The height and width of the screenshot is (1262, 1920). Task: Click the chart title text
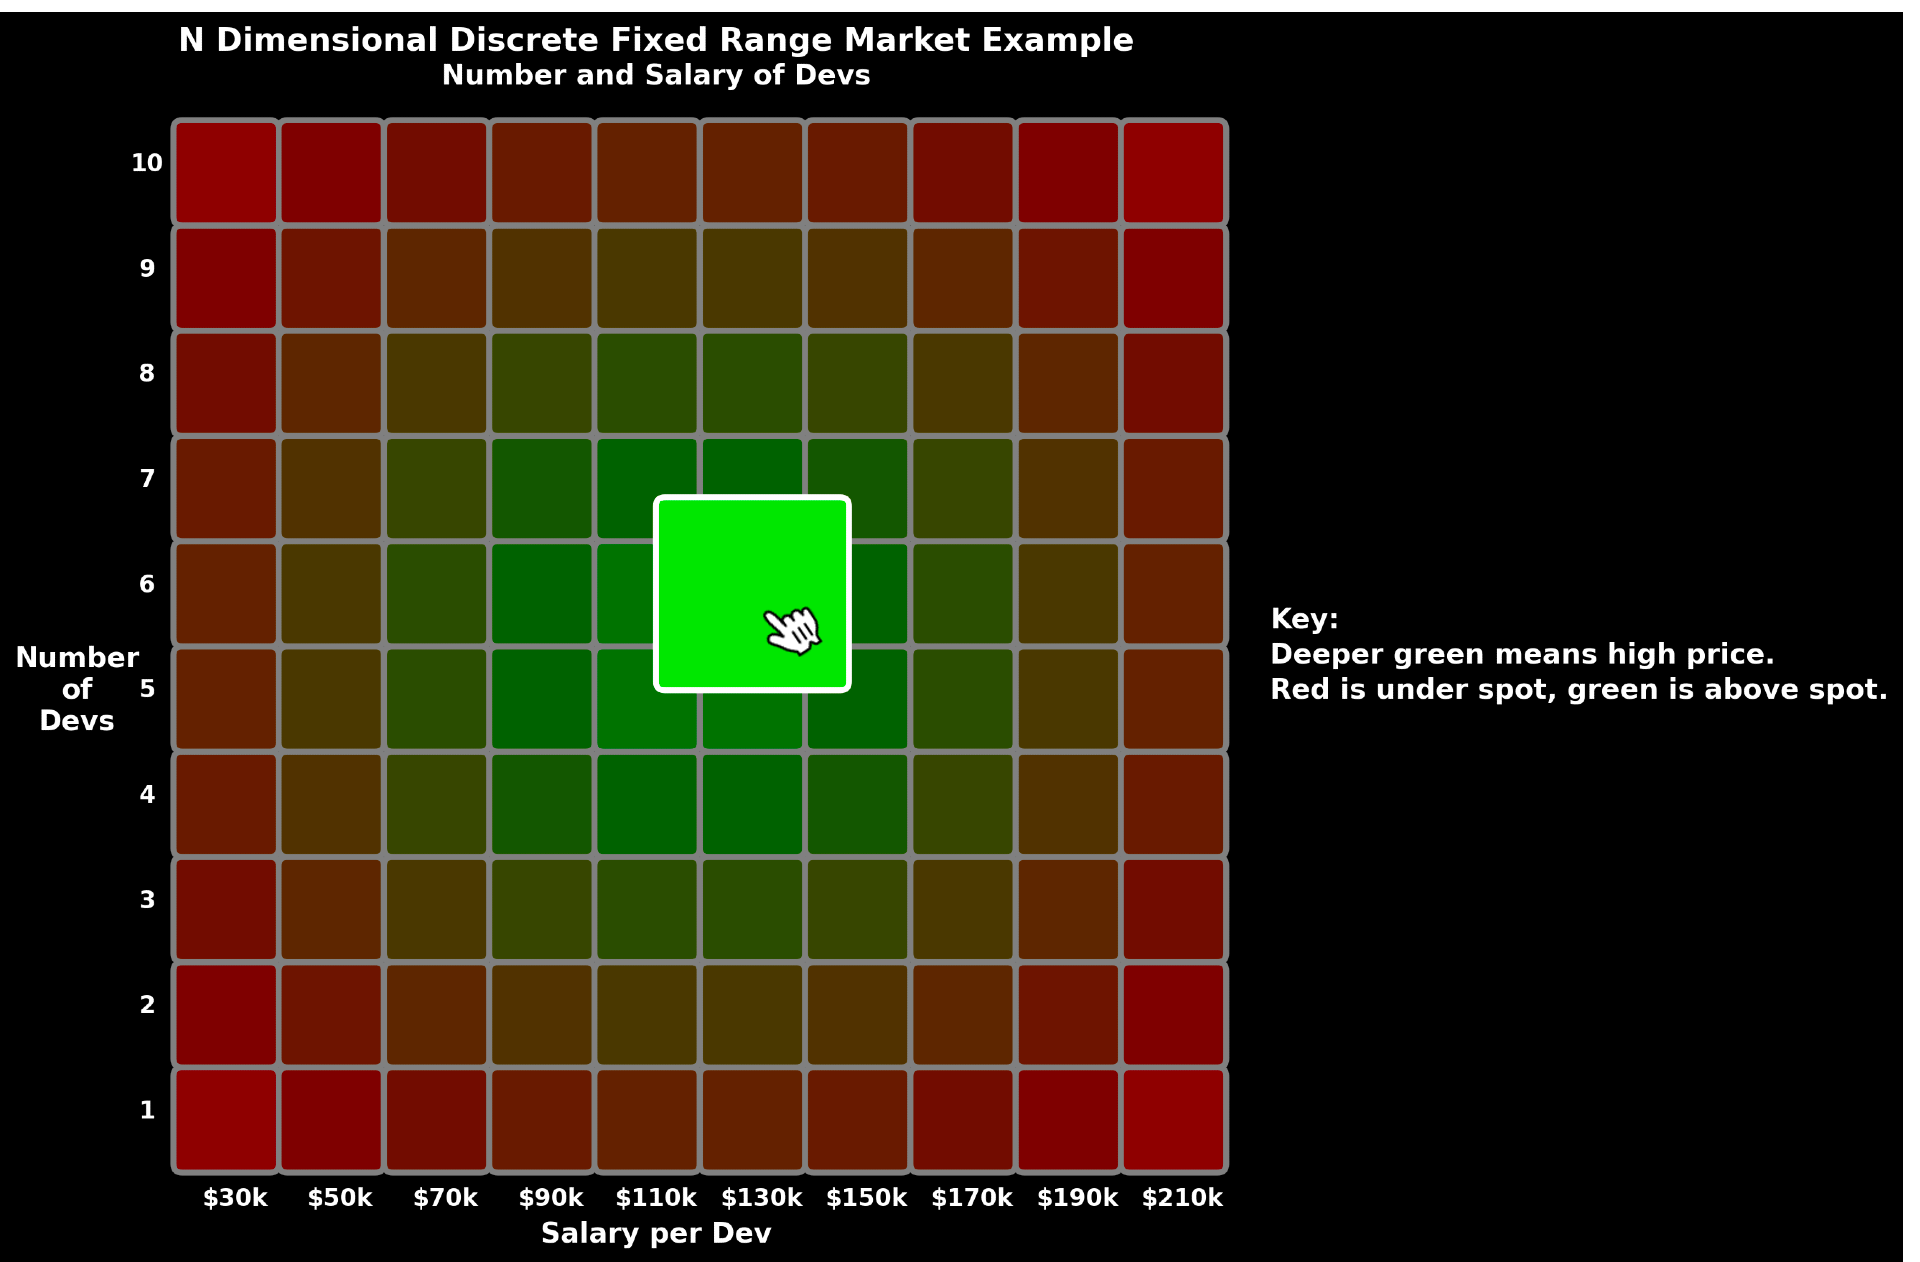tap(656, 41)
